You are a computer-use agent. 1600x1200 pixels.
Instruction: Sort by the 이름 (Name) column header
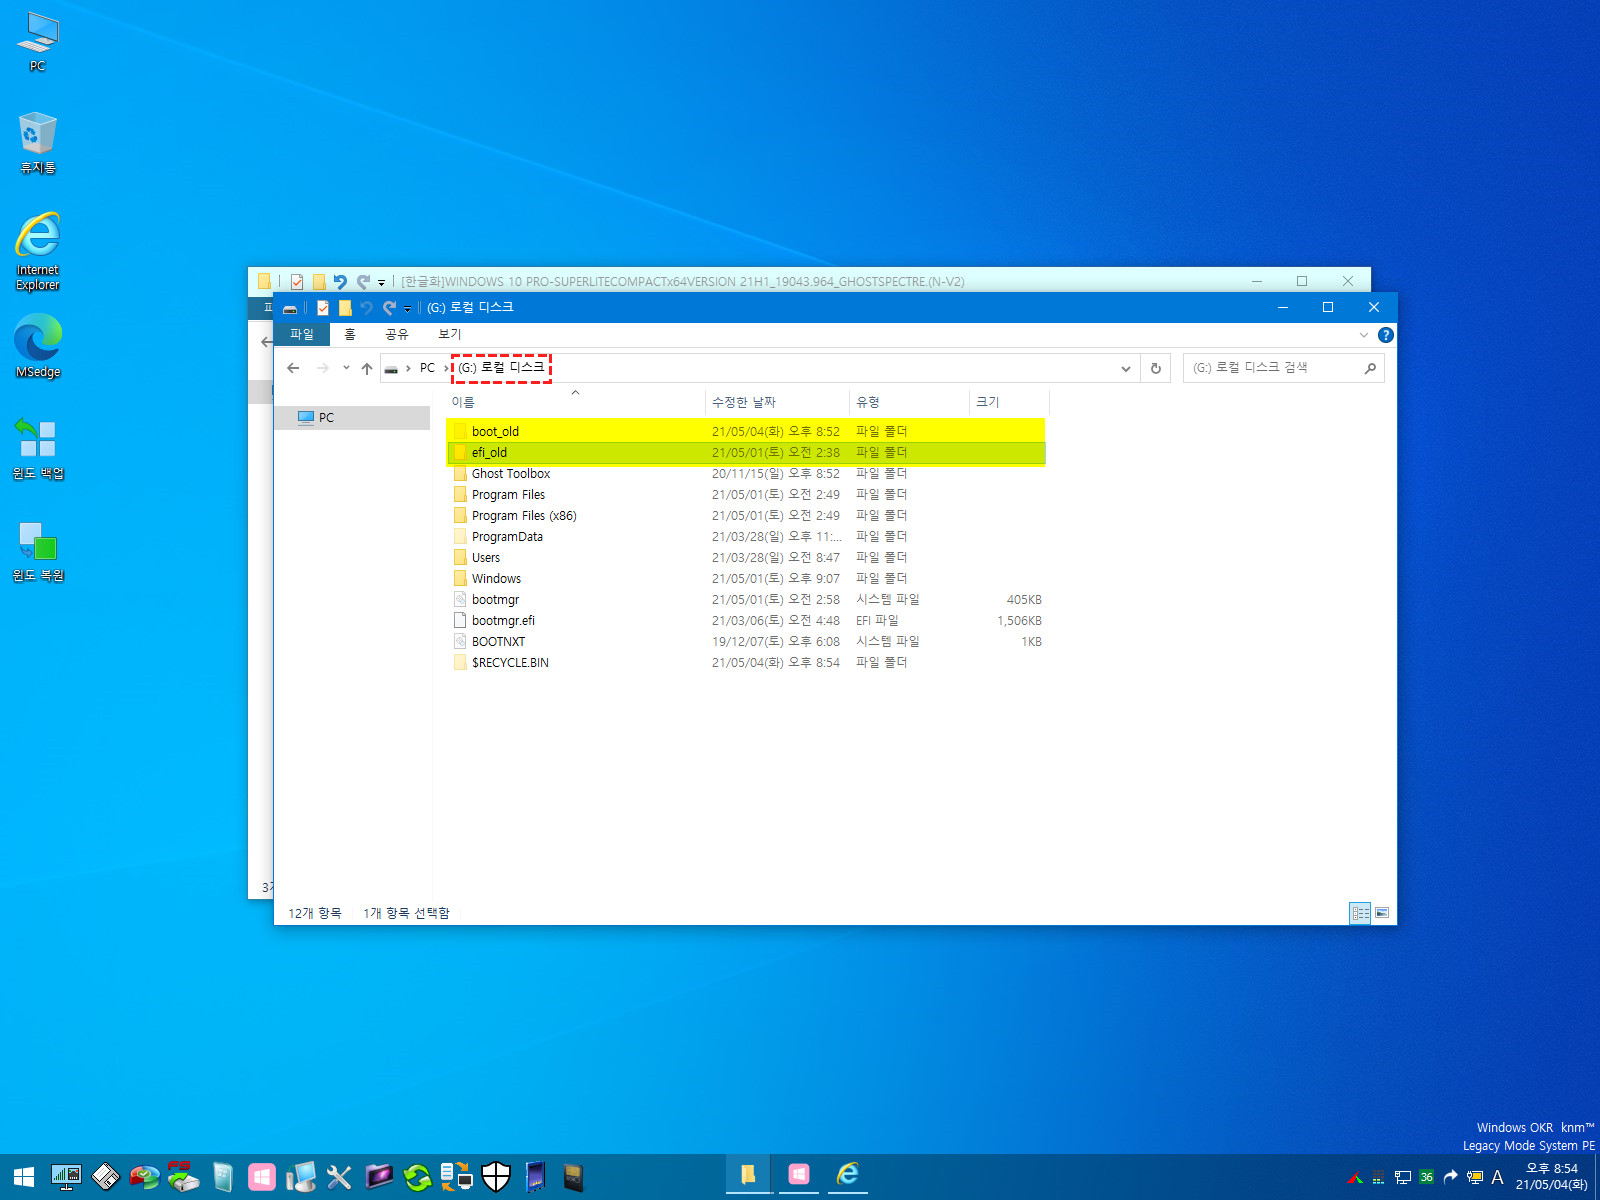(575, 402)
